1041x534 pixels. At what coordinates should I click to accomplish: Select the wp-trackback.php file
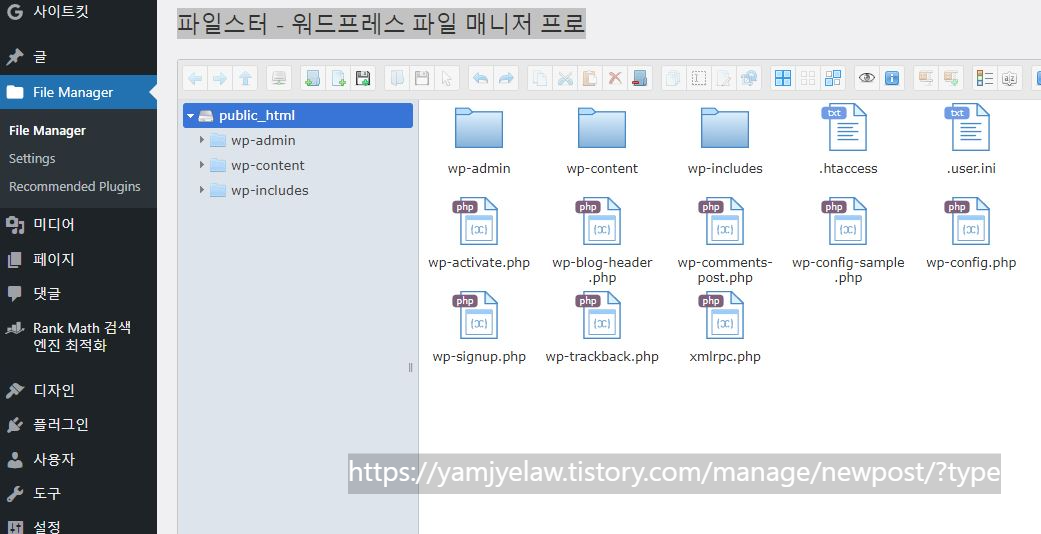pos(601,328)
